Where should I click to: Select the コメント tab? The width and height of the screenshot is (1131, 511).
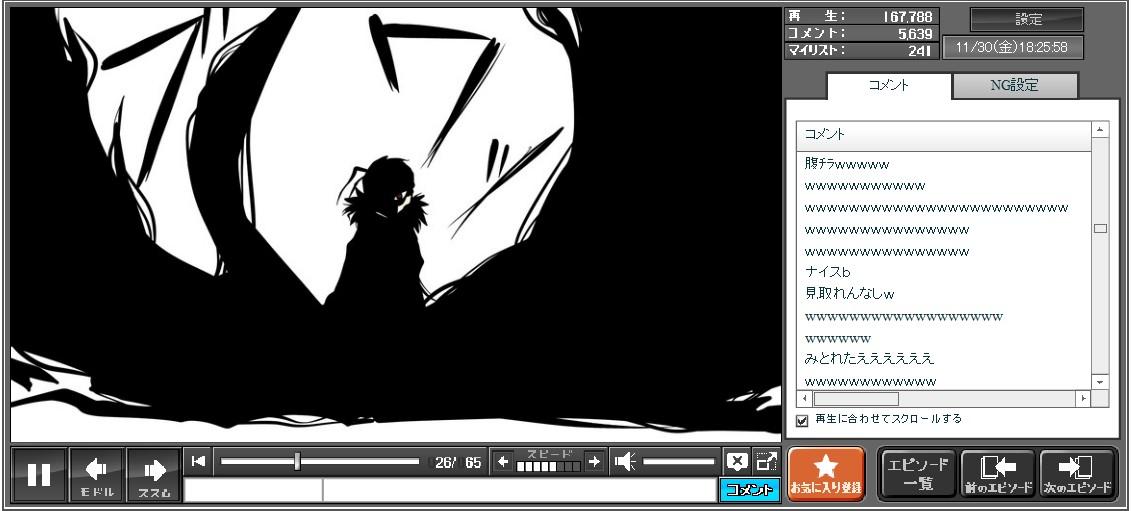tap(887, 86)
